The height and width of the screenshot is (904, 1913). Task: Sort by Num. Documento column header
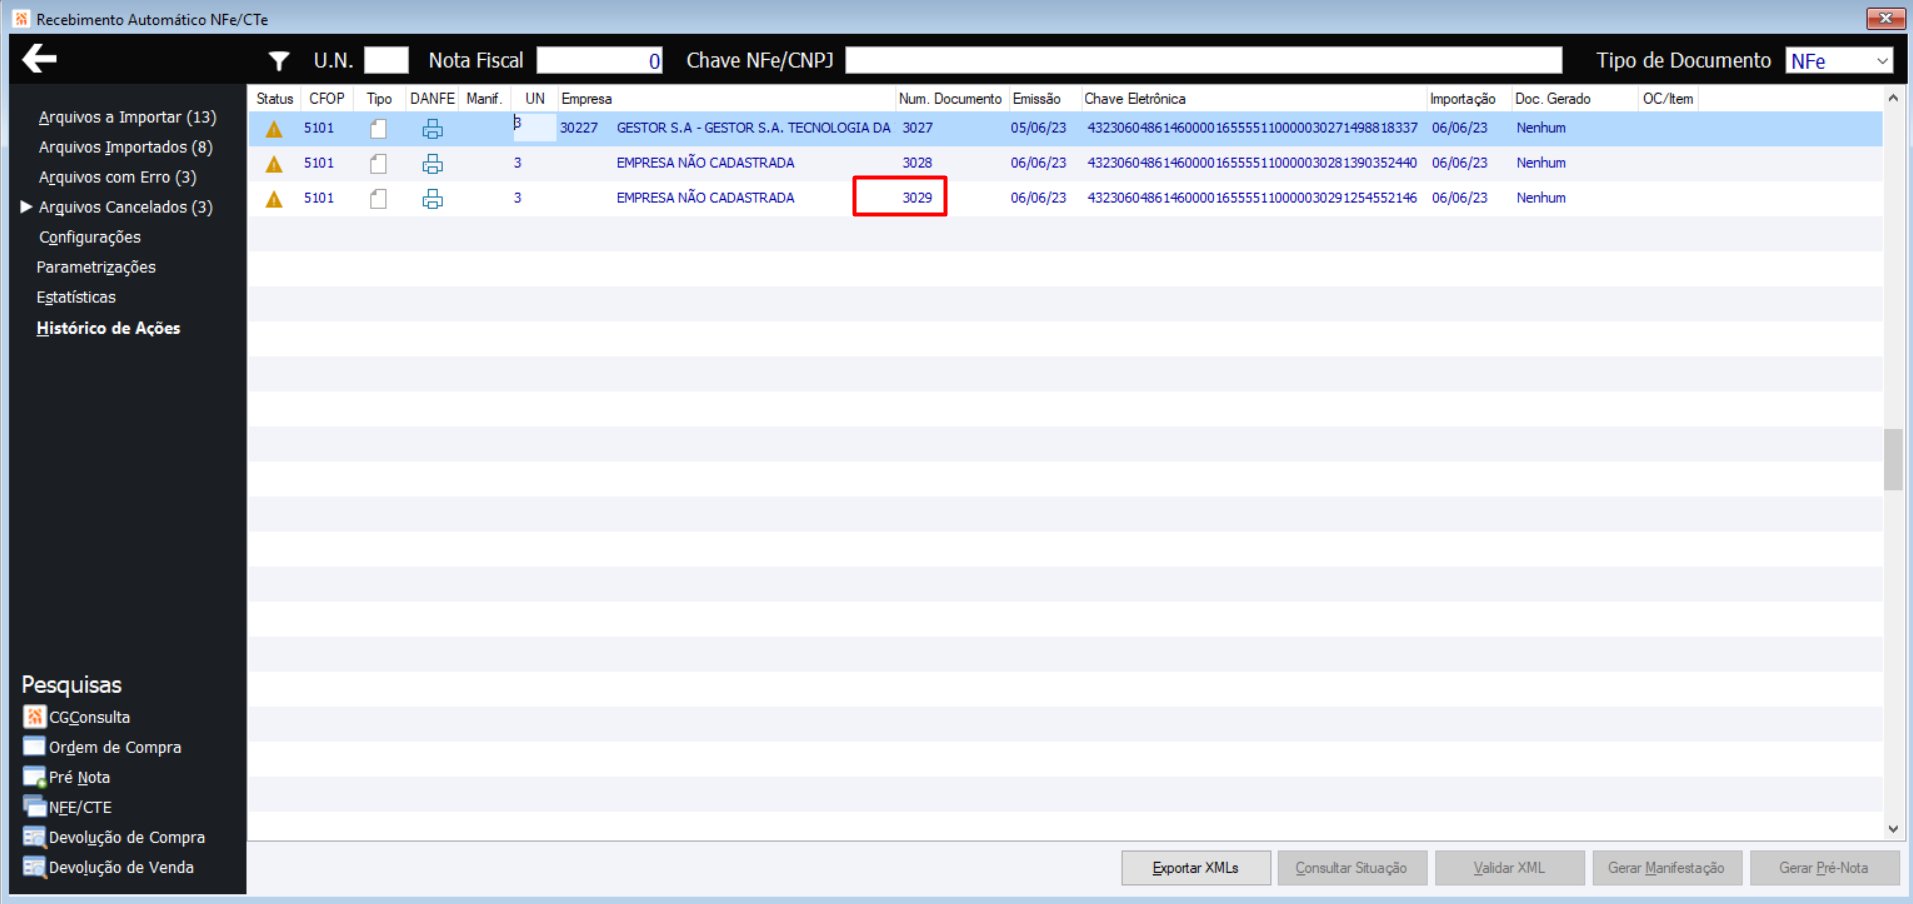(x=950, y=98)
